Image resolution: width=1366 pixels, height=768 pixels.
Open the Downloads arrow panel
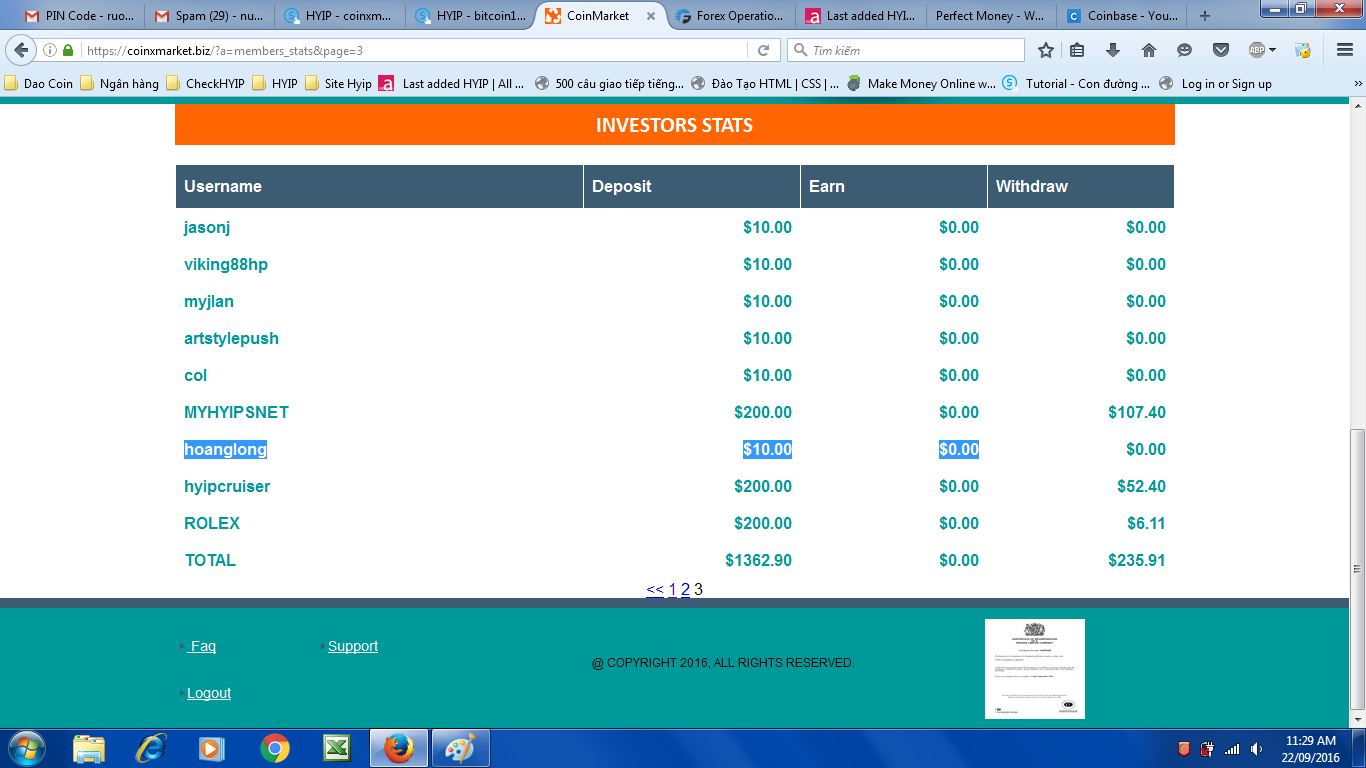coord(1113,50)
